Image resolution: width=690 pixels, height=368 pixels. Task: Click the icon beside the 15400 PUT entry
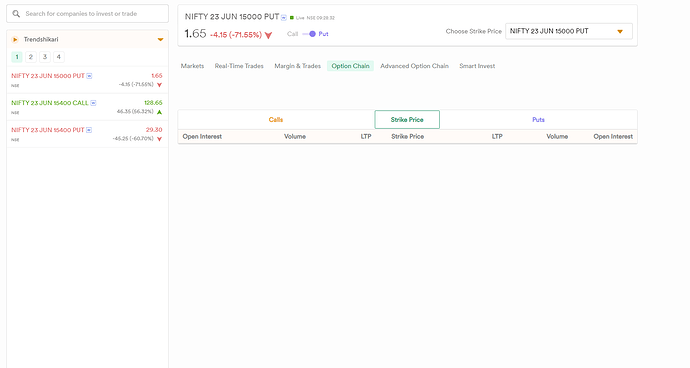(x=89, y=130)
